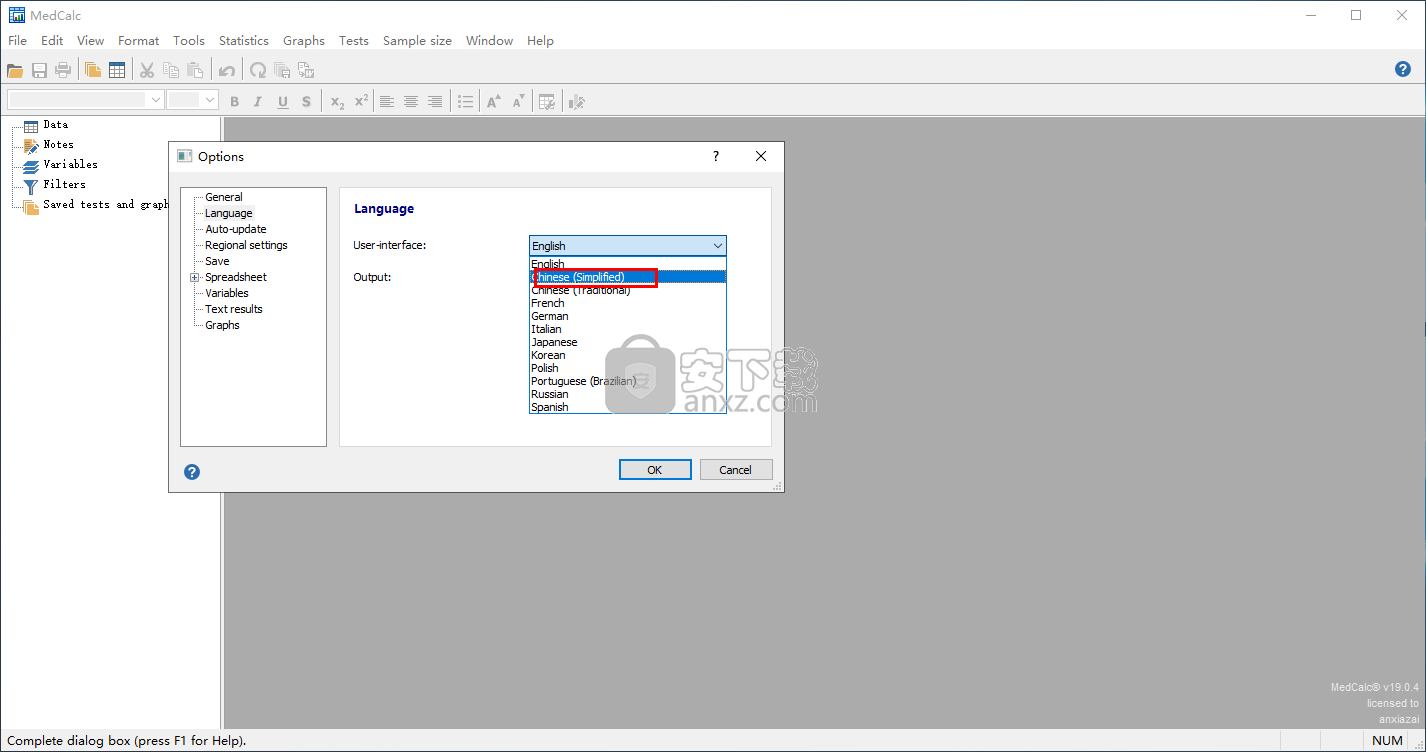
Task: Click the circular Repeat/Recalculate icon
Action: coord(258,70)
